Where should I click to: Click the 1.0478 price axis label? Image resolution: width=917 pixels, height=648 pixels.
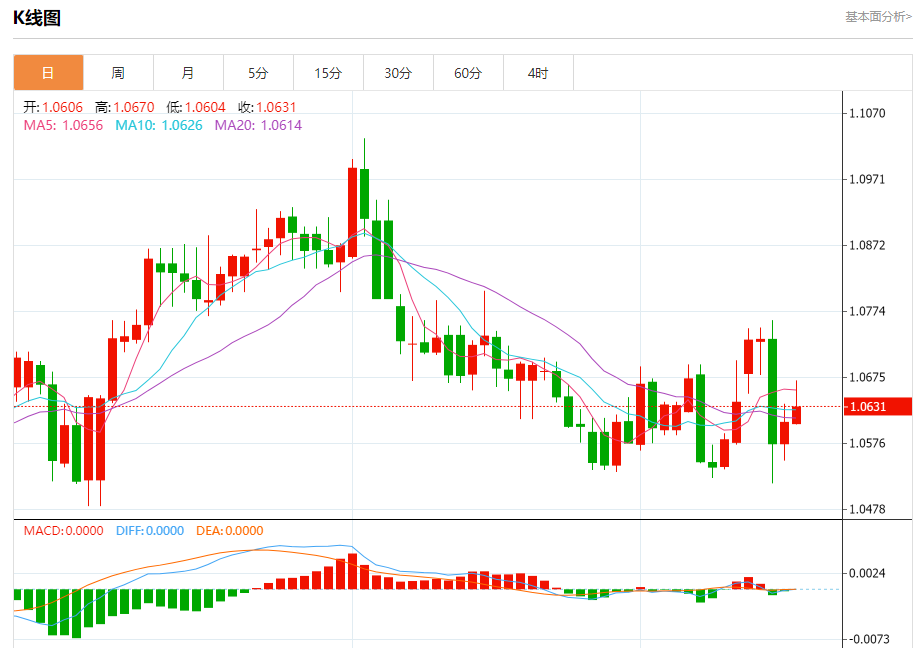point(867,509)
